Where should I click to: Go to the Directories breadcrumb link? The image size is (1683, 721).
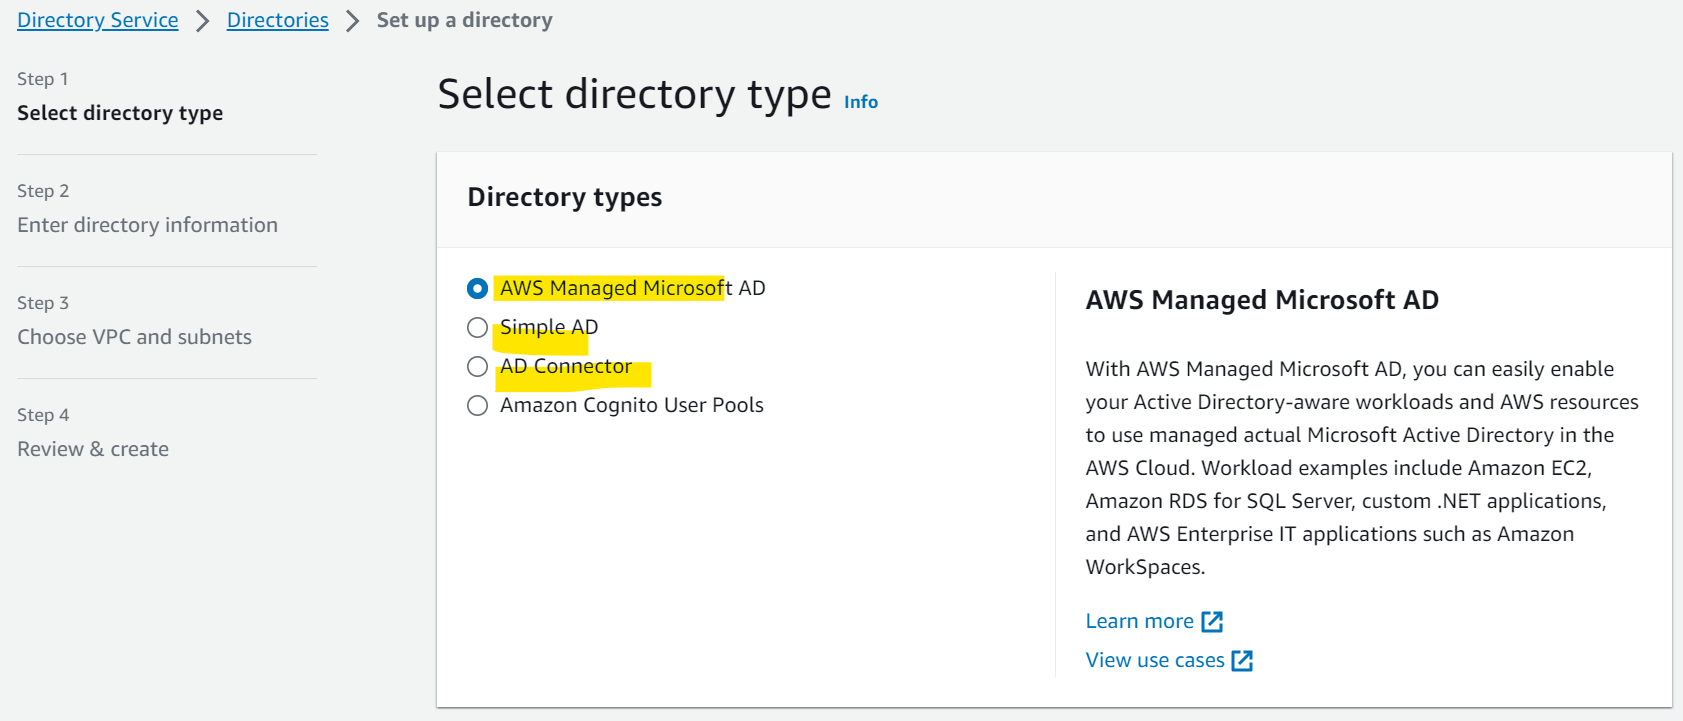click(x=278, y=20)
